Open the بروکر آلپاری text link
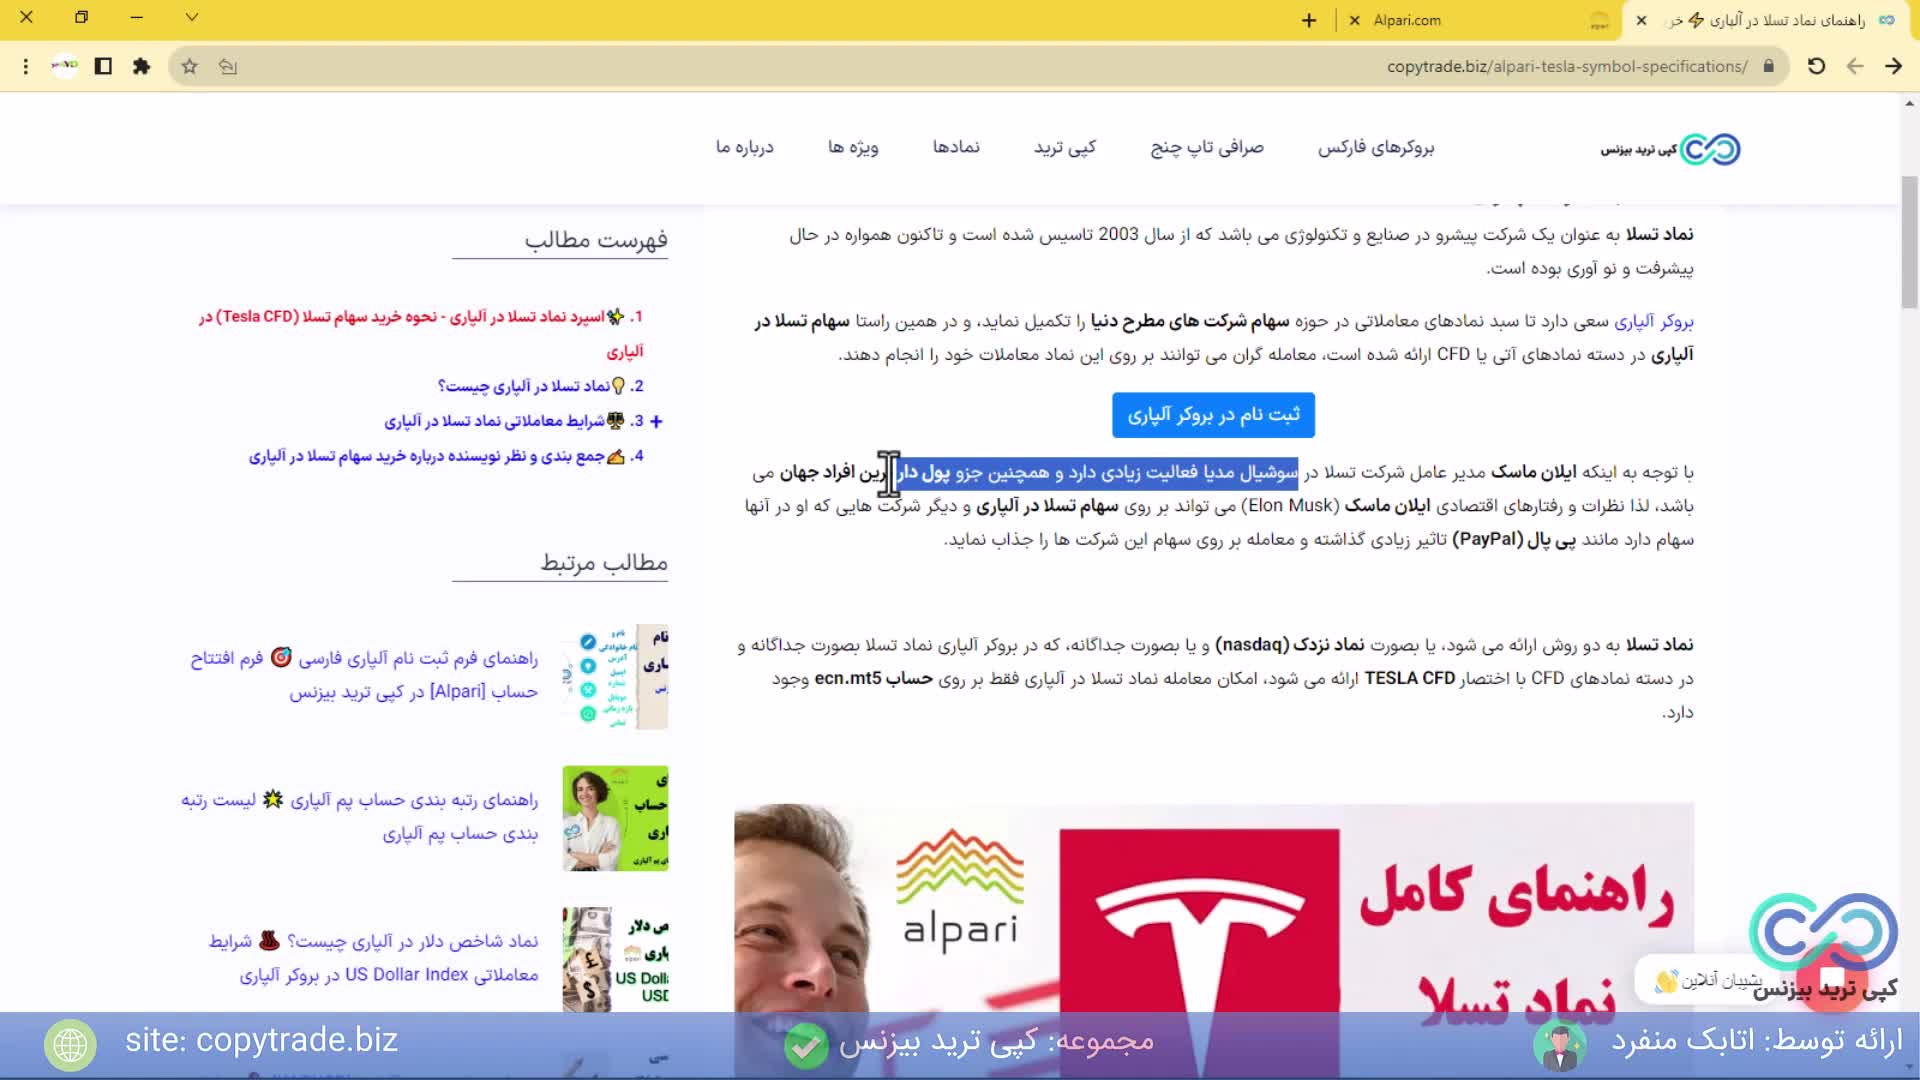The height and width of the screenshot is (1080, 1920). pos(1653,321)
